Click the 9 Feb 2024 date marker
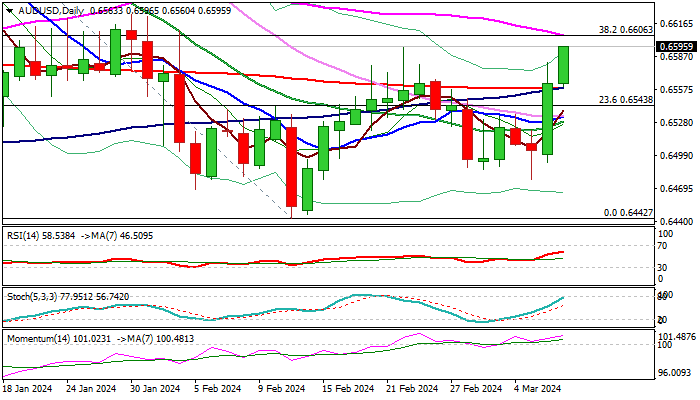The image size is (700, 400). coord(282,389)
